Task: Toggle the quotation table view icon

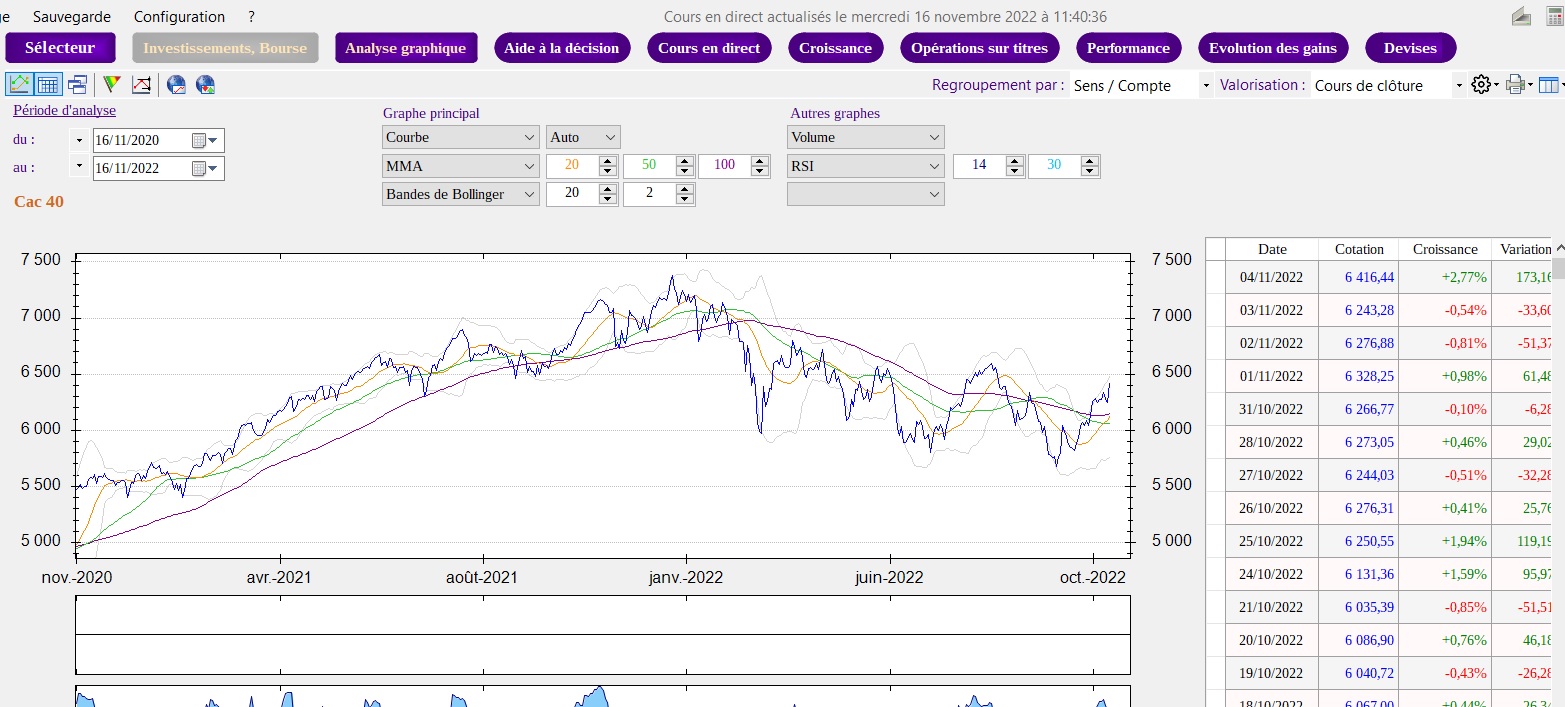Action: [48, 85]
